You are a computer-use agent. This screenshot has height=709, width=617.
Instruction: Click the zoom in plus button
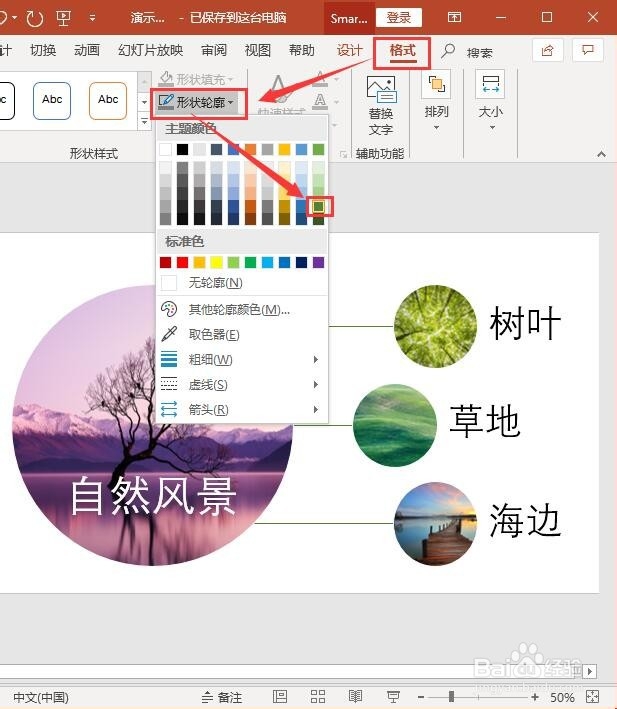click(x=535, y=697)
